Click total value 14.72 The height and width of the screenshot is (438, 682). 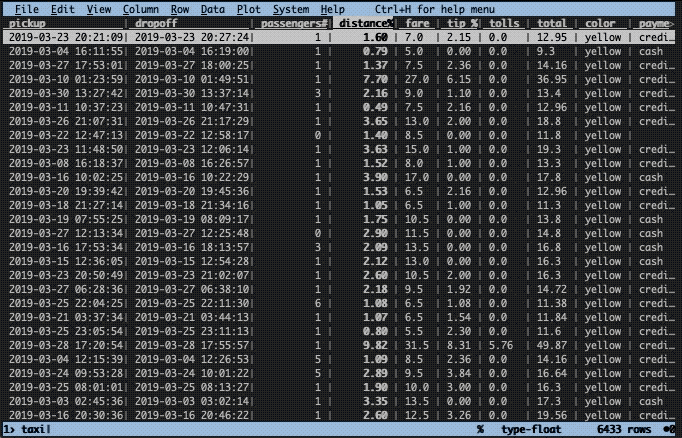552,290
